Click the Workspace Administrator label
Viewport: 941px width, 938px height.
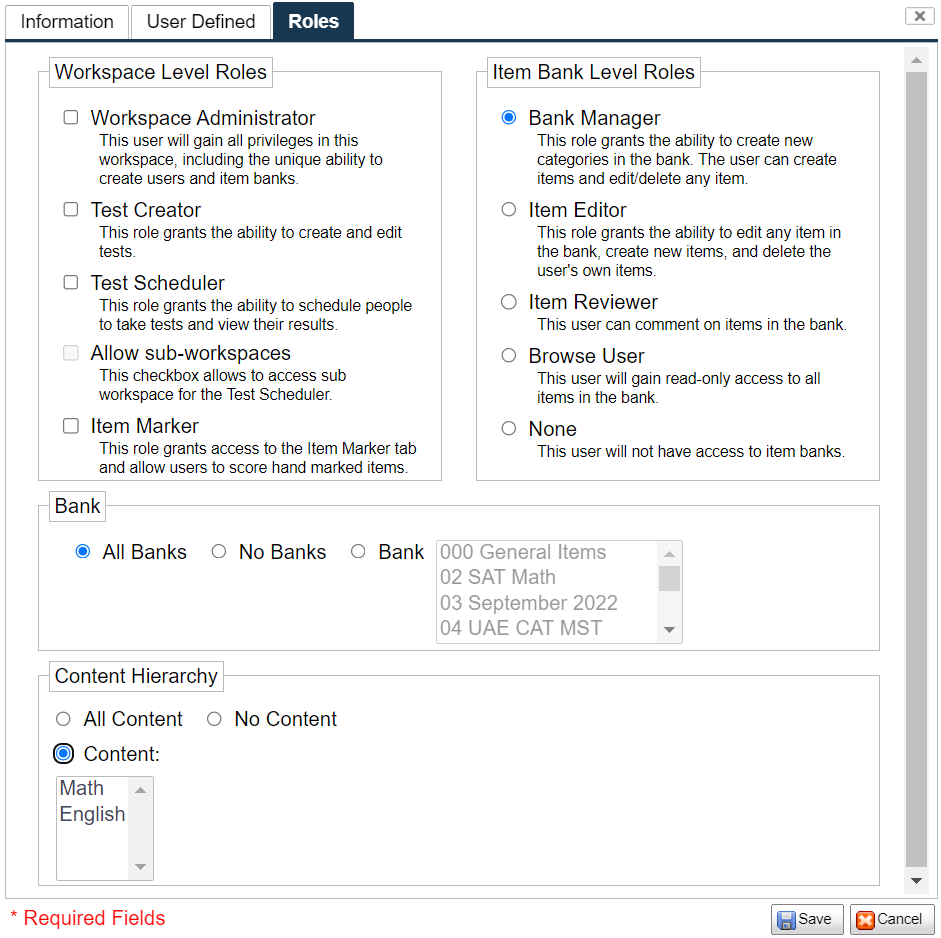203,118
